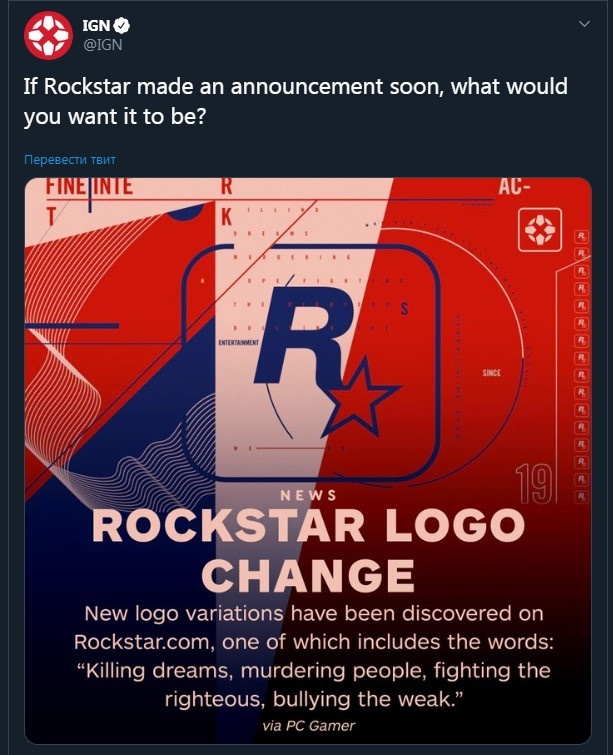Click the via PC Gamer credit text
The height and width of the screenshot is (755, 613).
pyautogui.click(x=309, y=726)
